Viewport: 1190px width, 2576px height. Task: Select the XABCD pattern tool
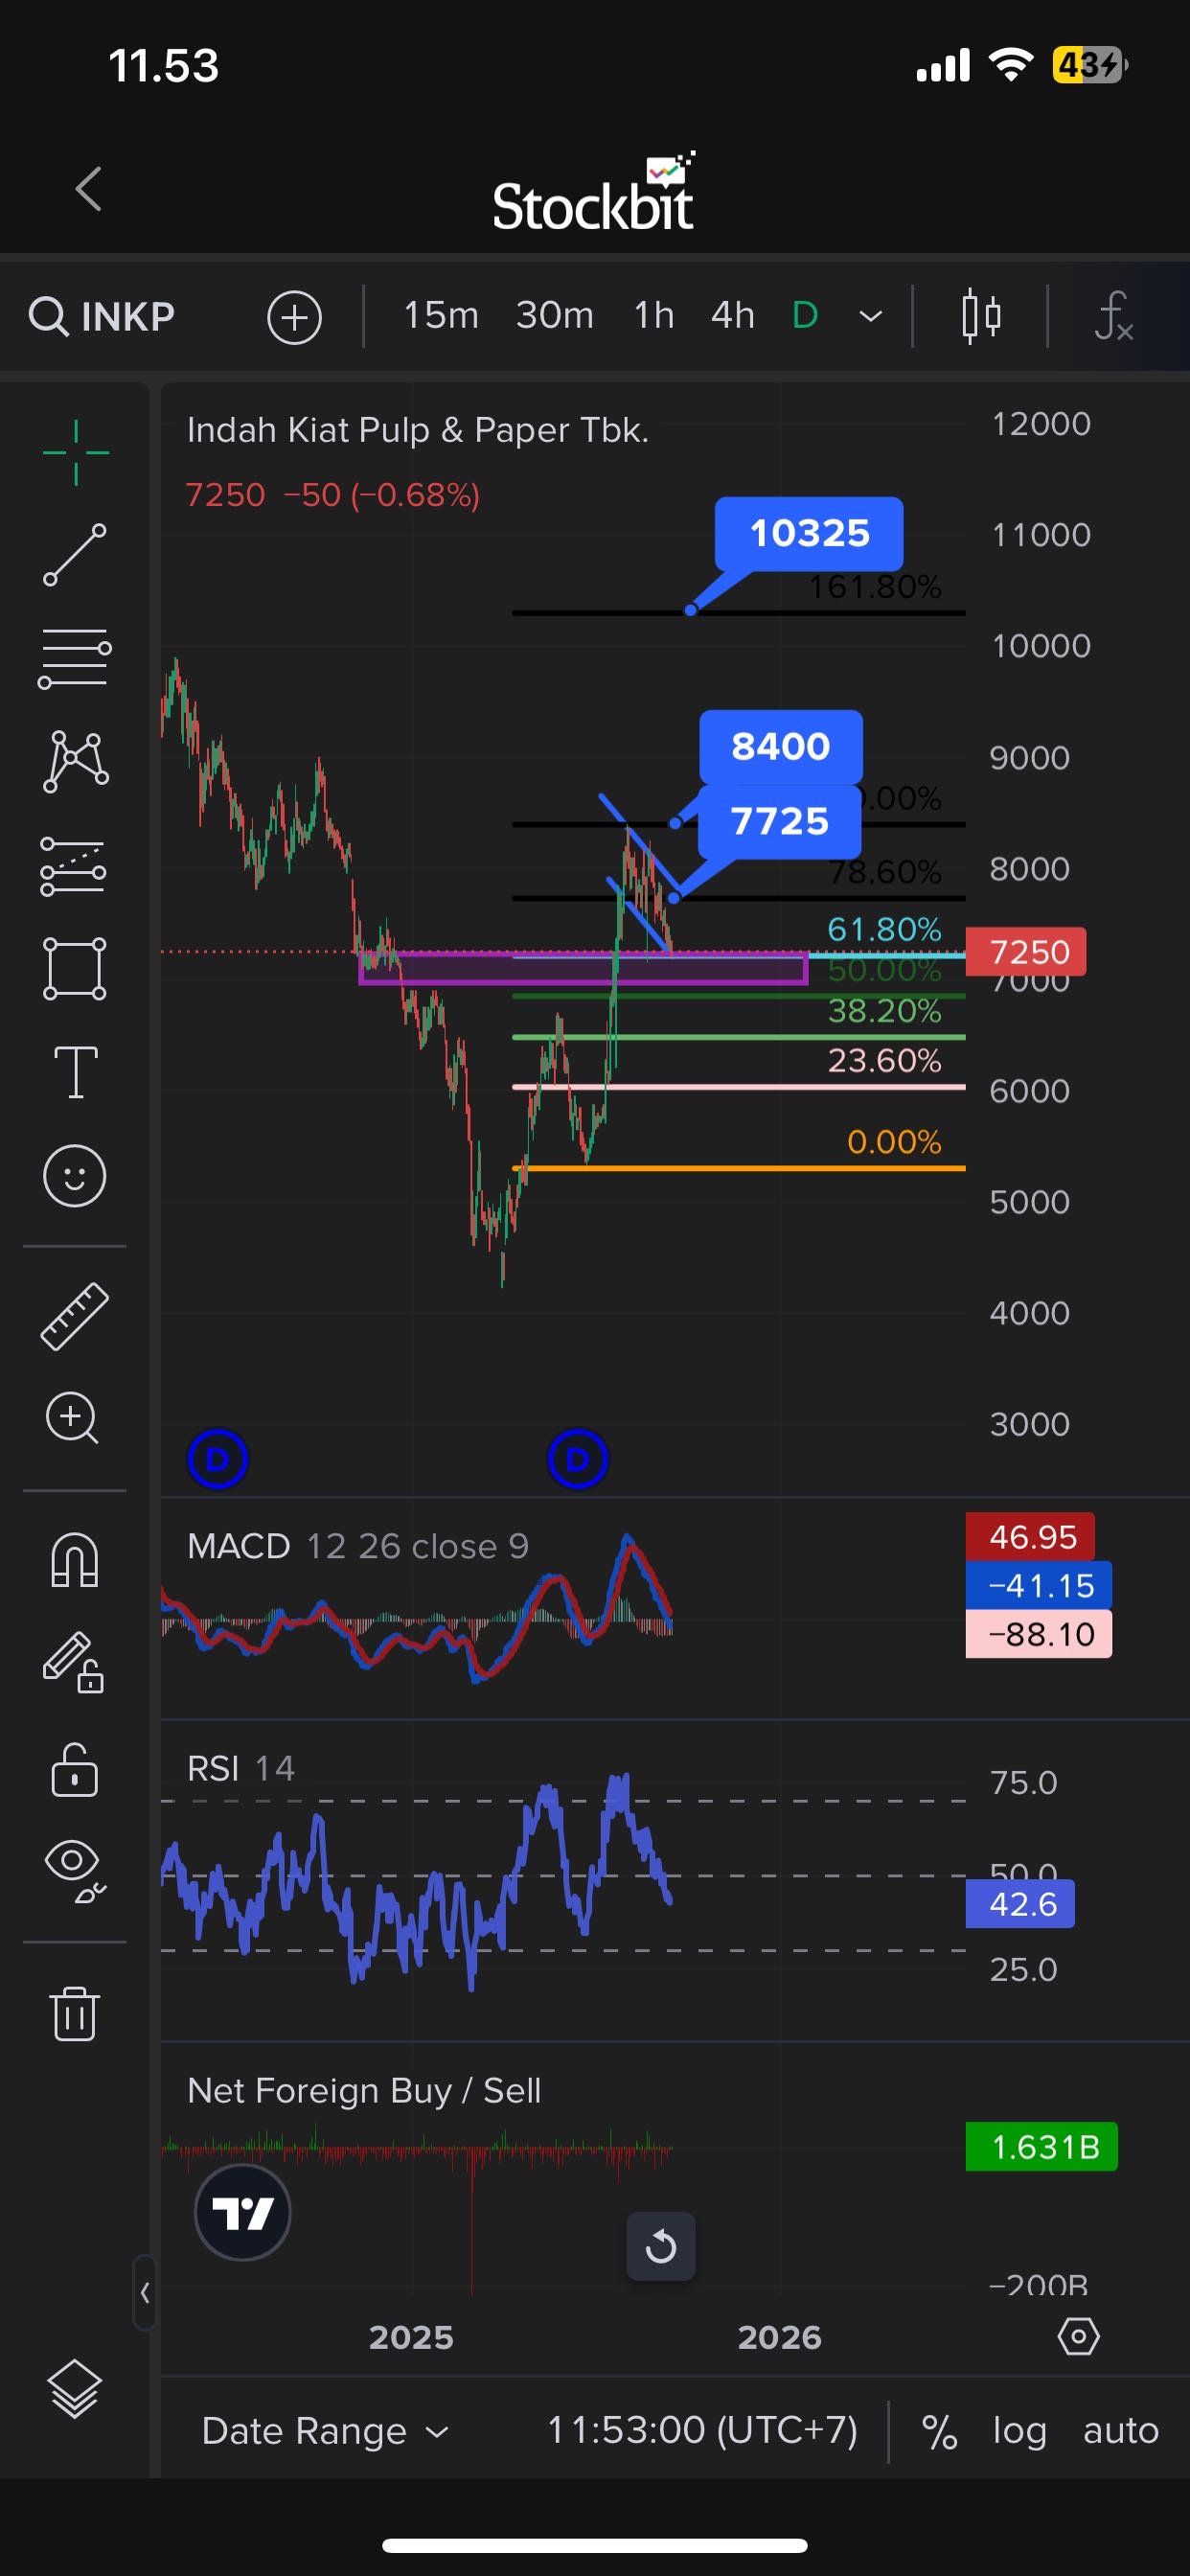coord(75,761)
